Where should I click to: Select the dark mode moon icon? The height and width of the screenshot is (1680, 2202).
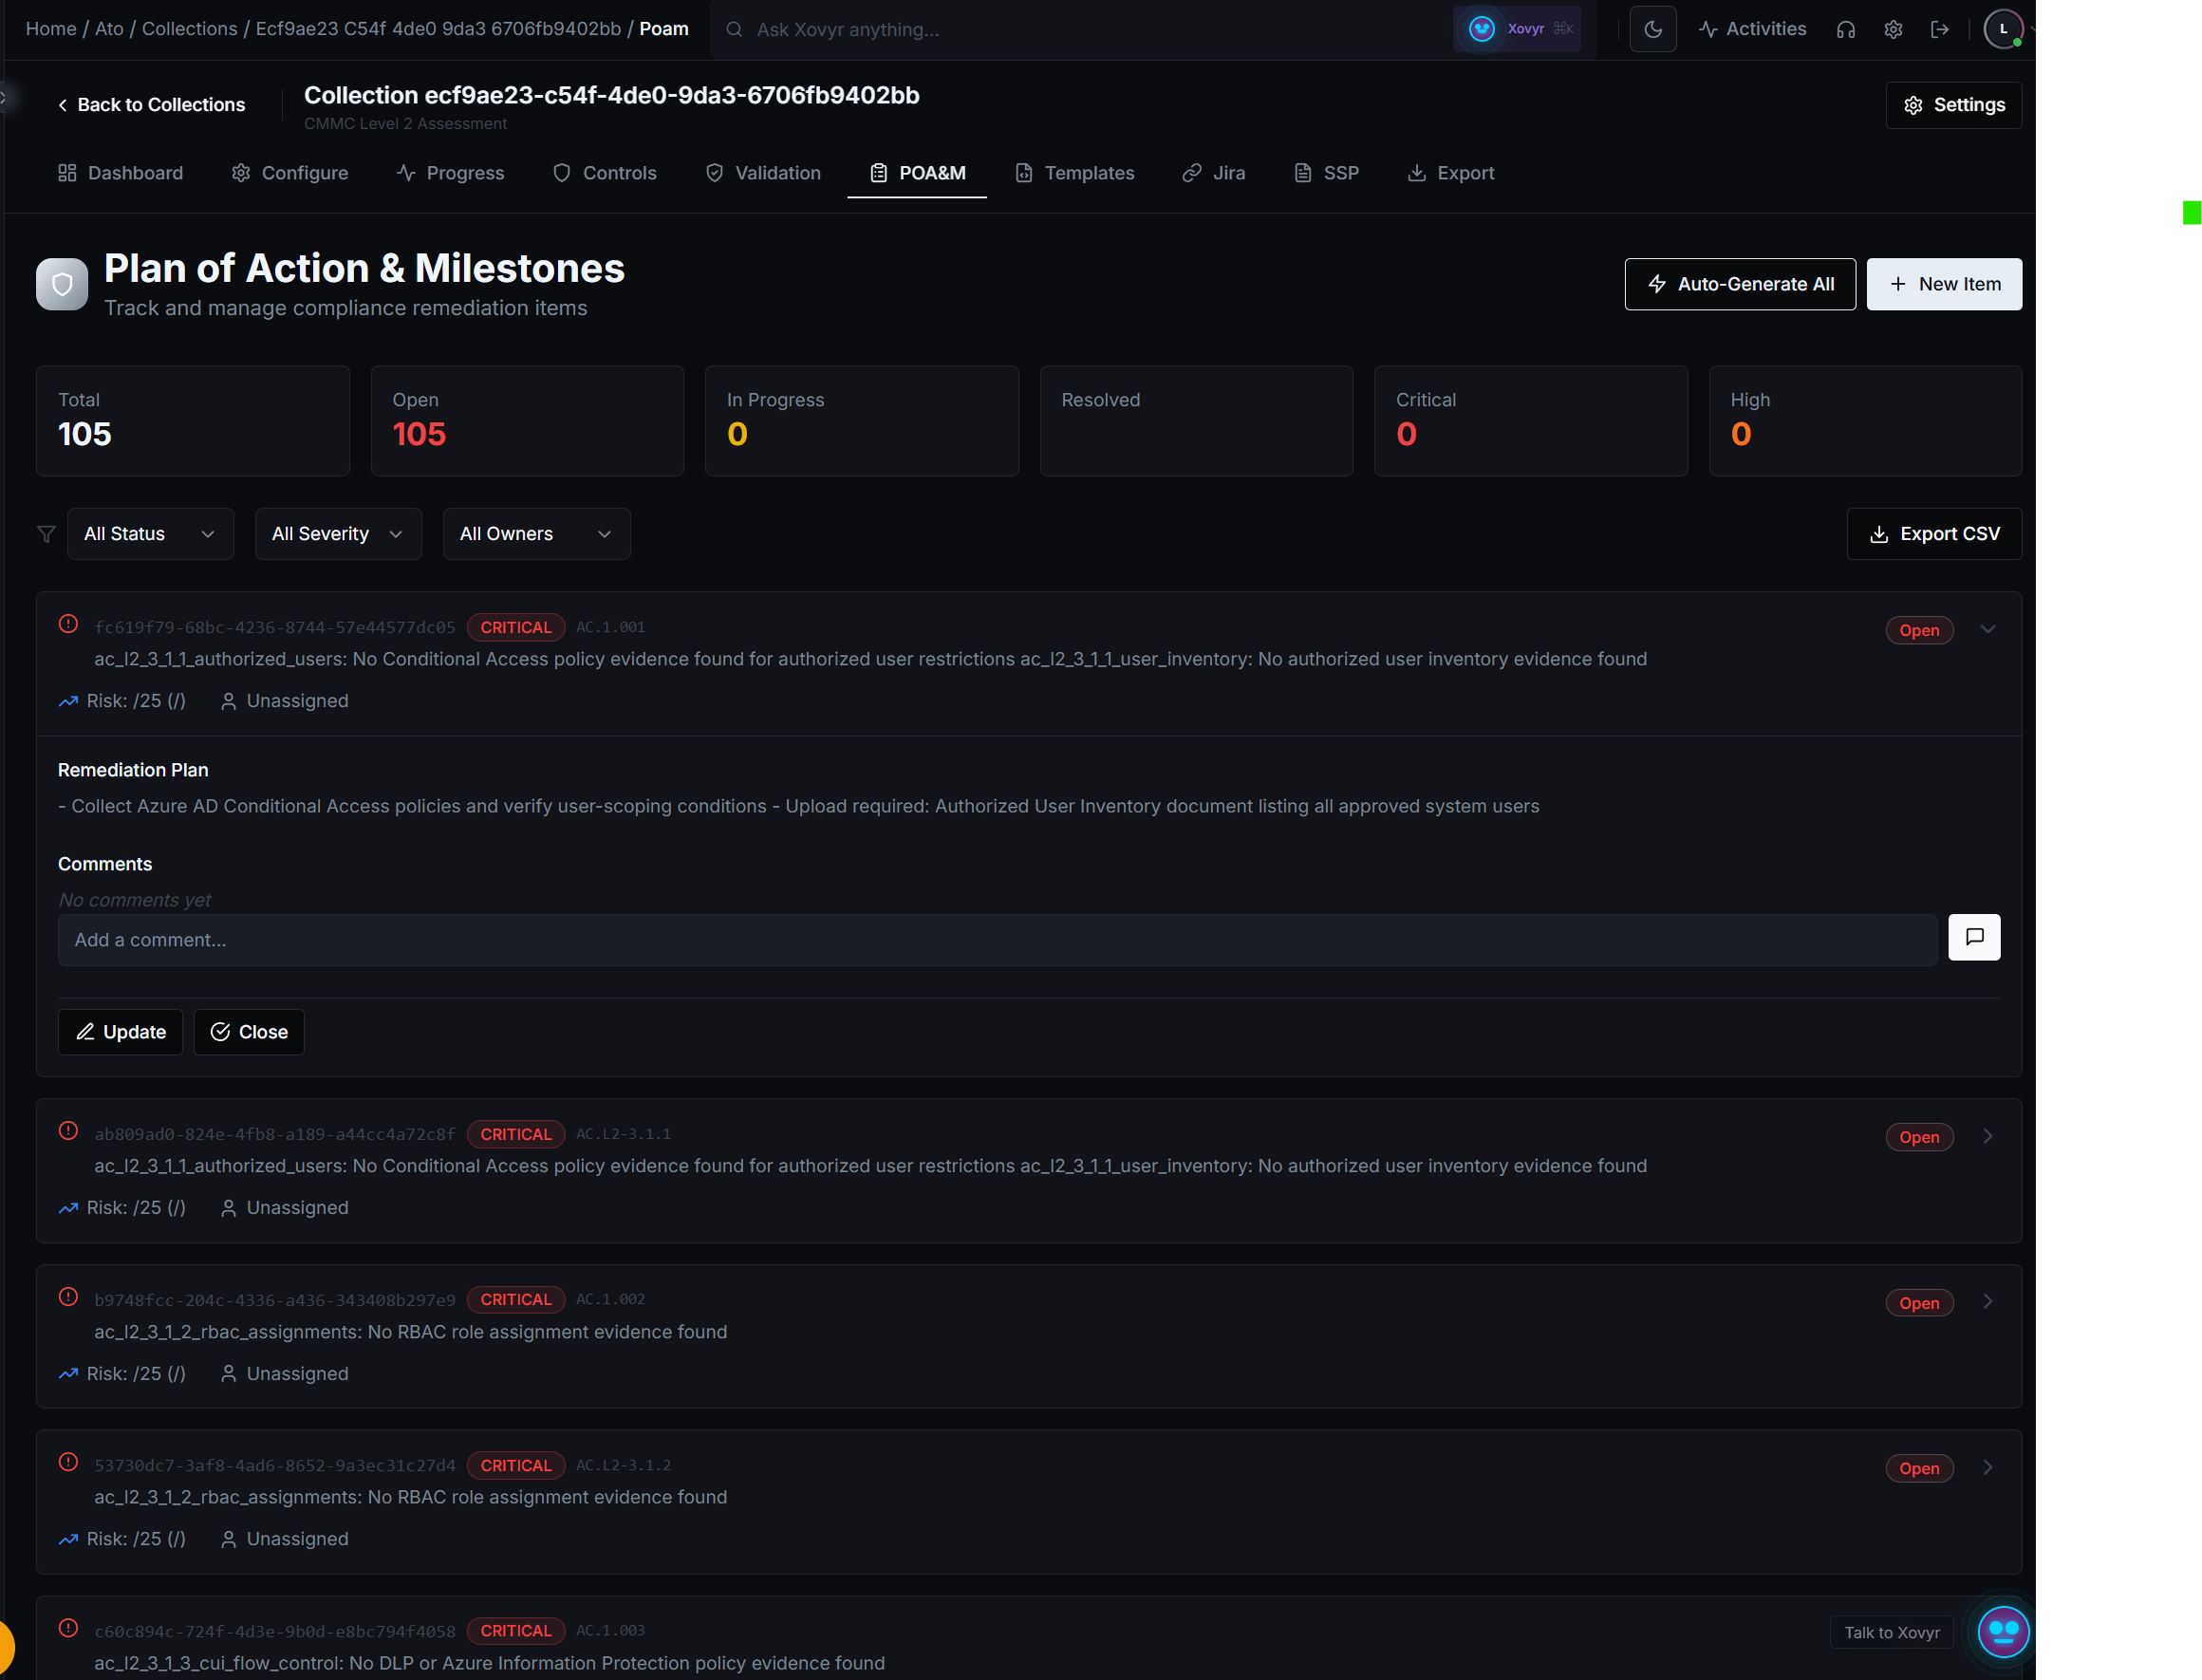(1653, 29)
